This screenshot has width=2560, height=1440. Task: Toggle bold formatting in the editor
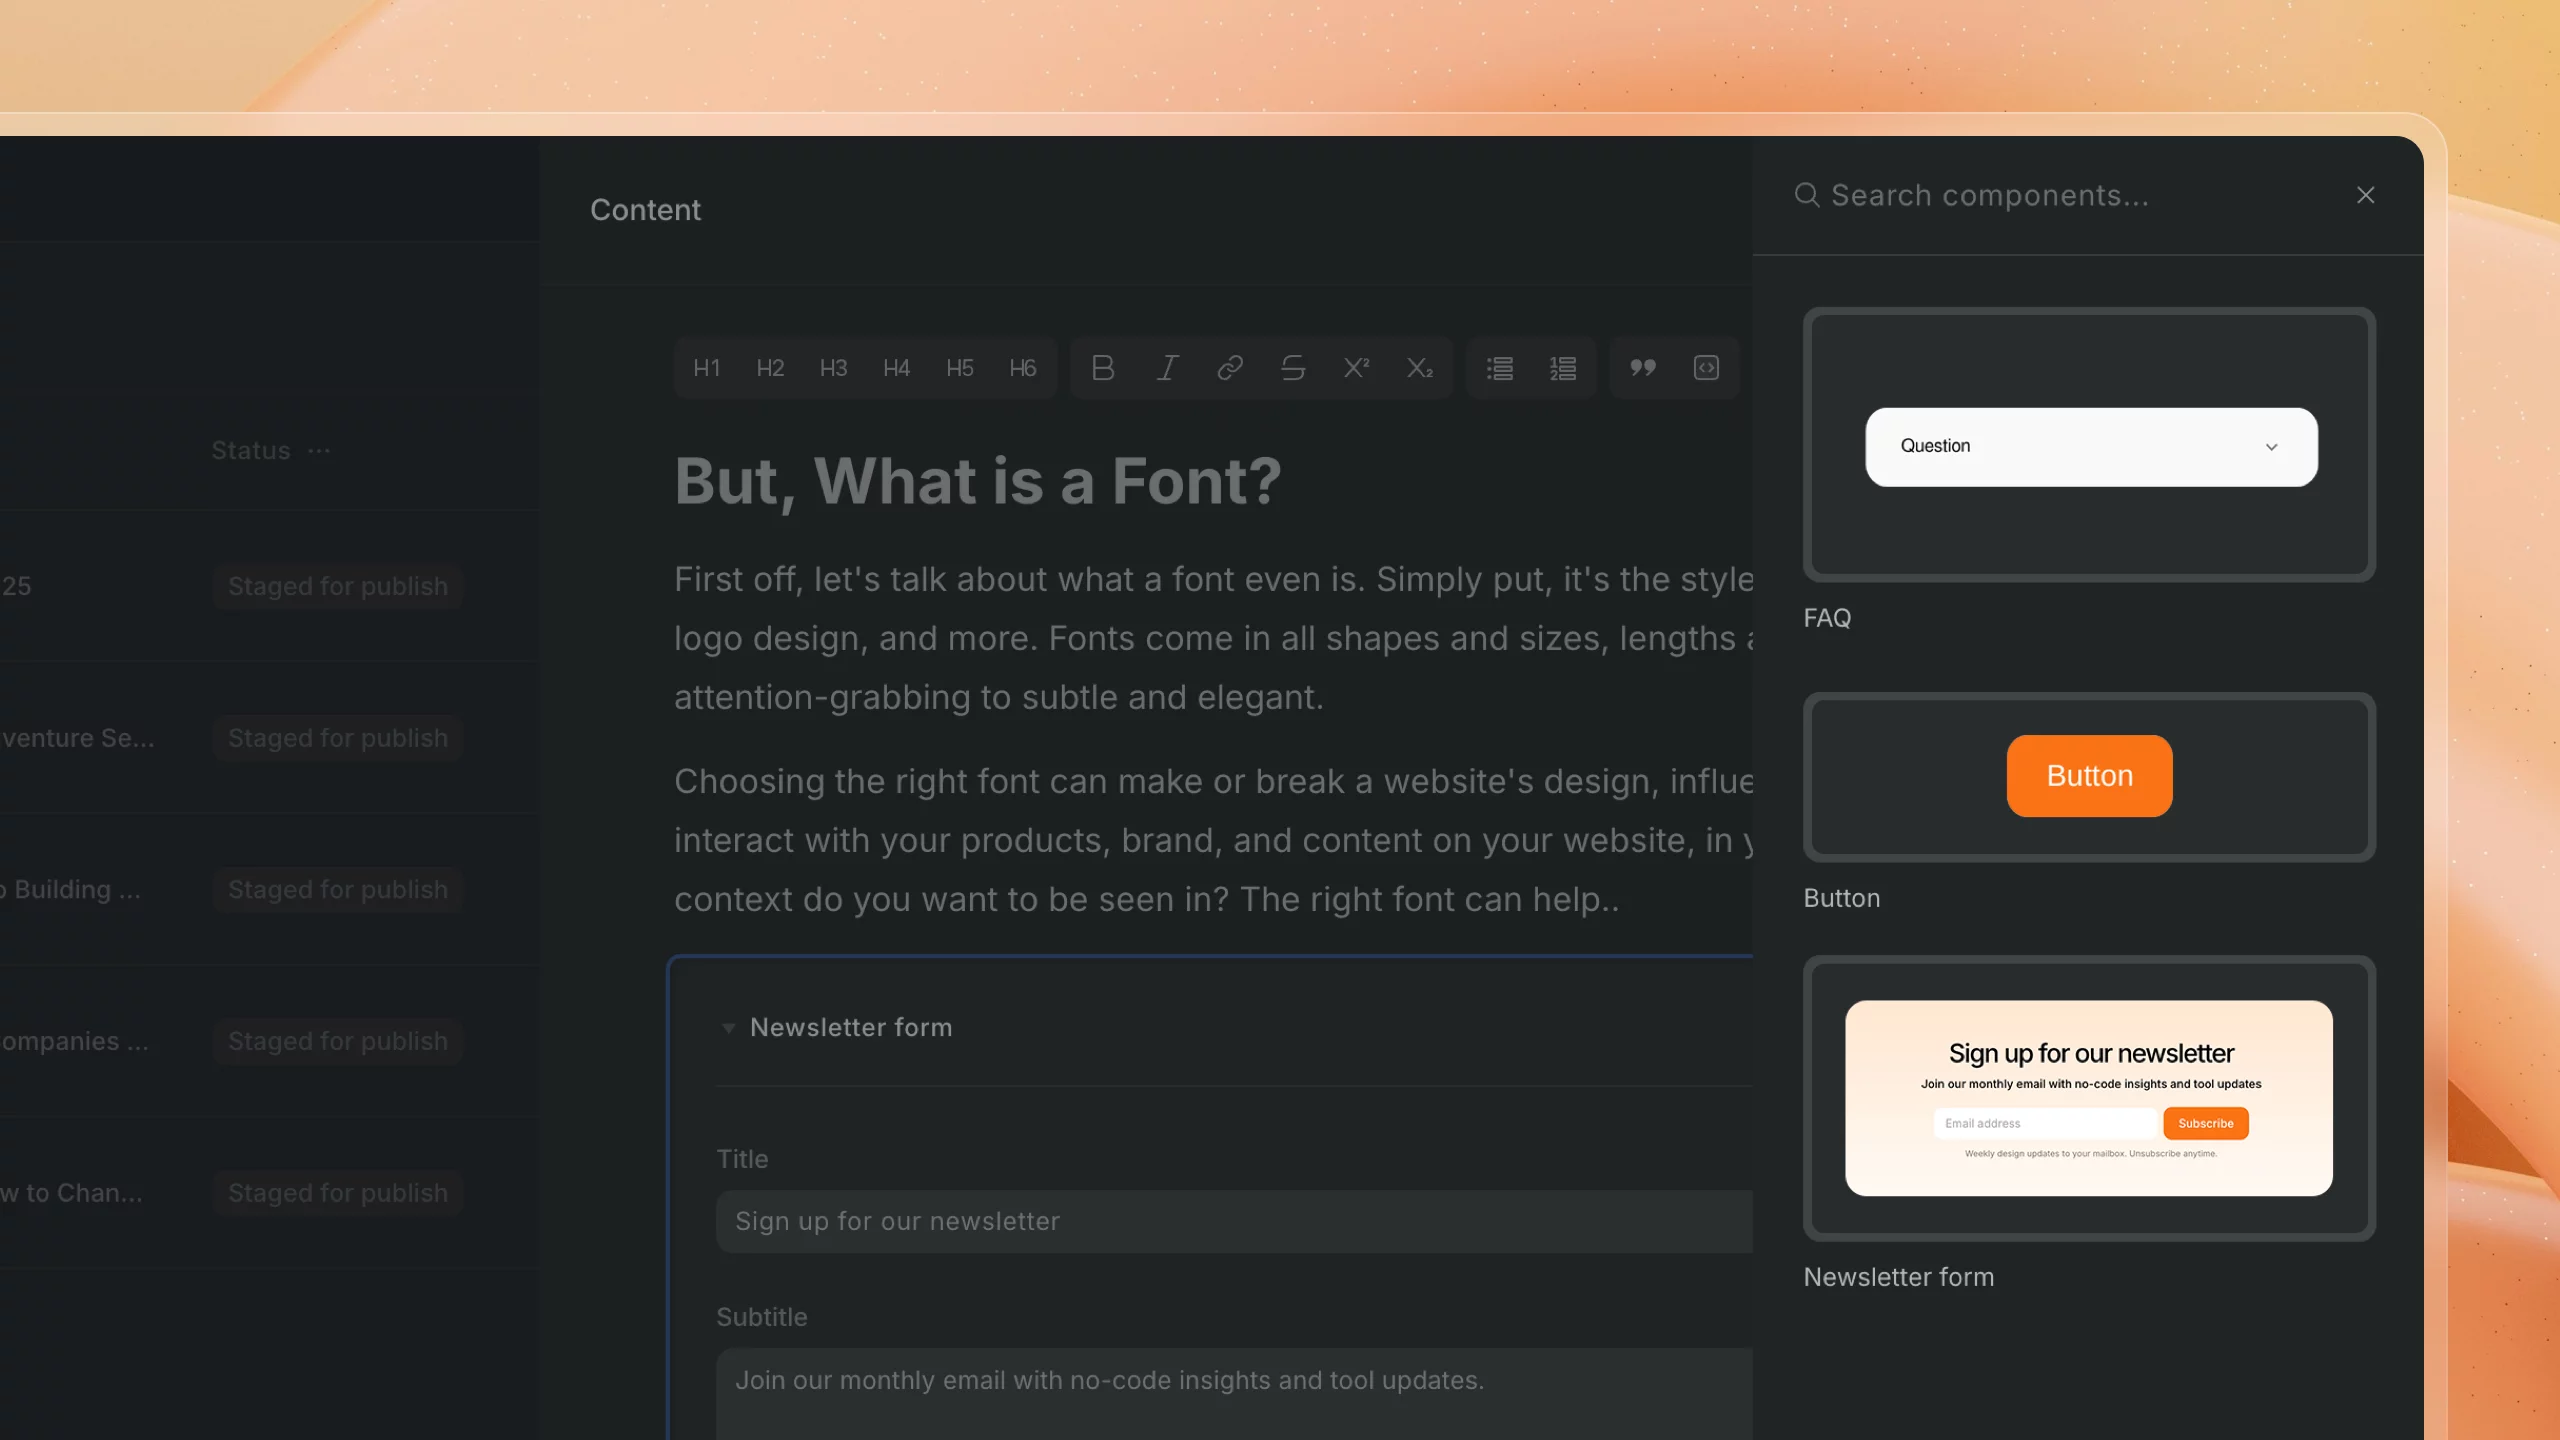click(x=1103, y=368)
